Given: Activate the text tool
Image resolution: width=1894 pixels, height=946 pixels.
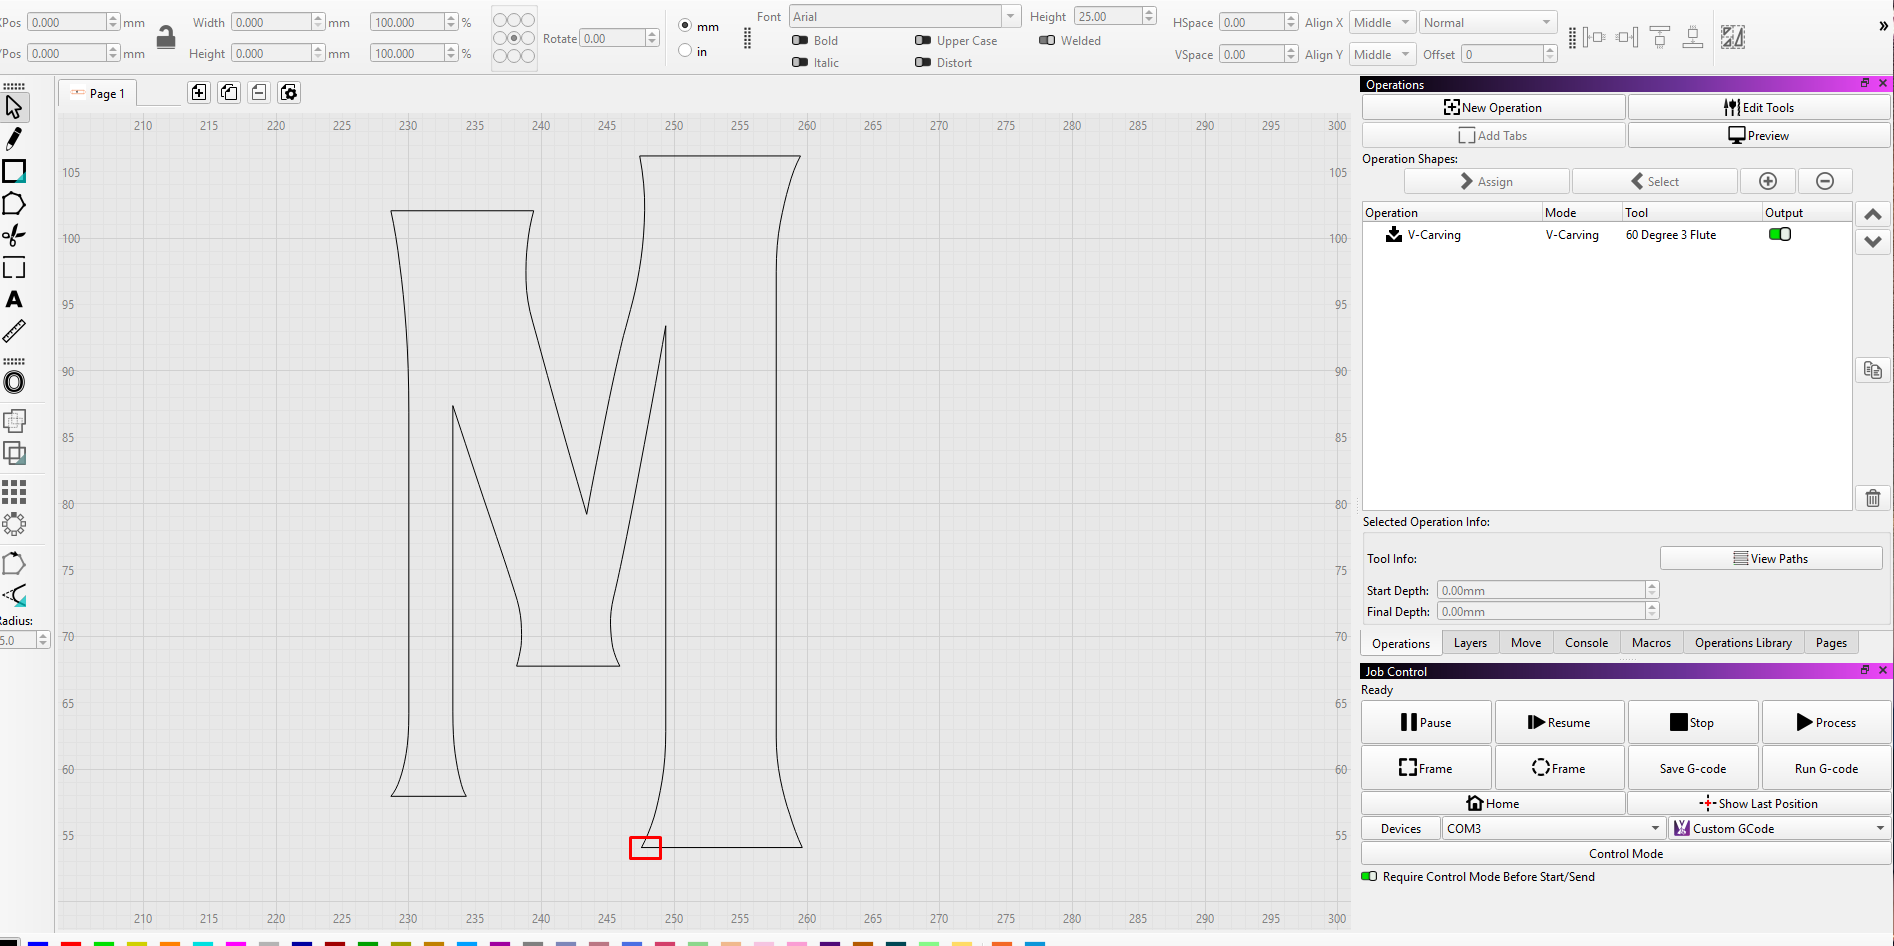Looking at the screenshot, I should click(14, 299).
